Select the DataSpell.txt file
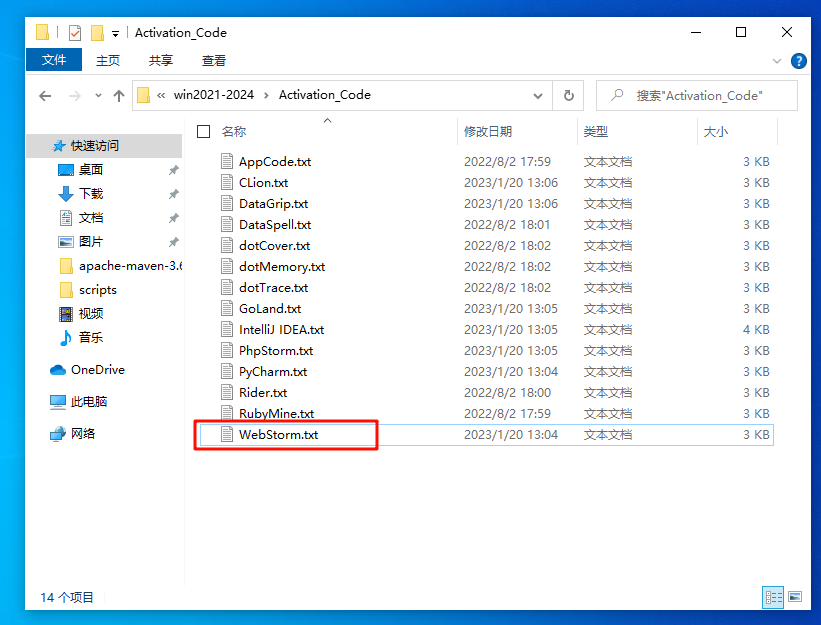 275,225
